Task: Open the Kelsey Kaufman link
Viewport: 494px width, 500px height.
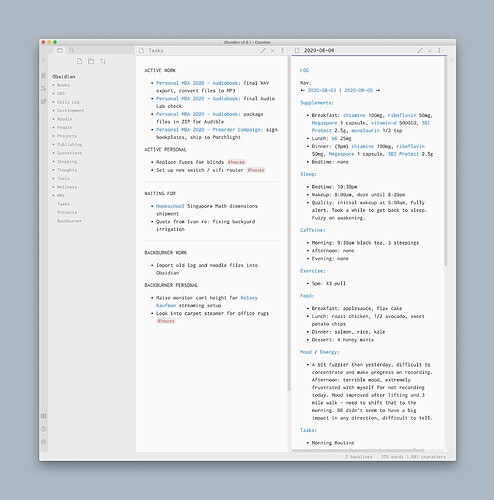Action: 207,301
